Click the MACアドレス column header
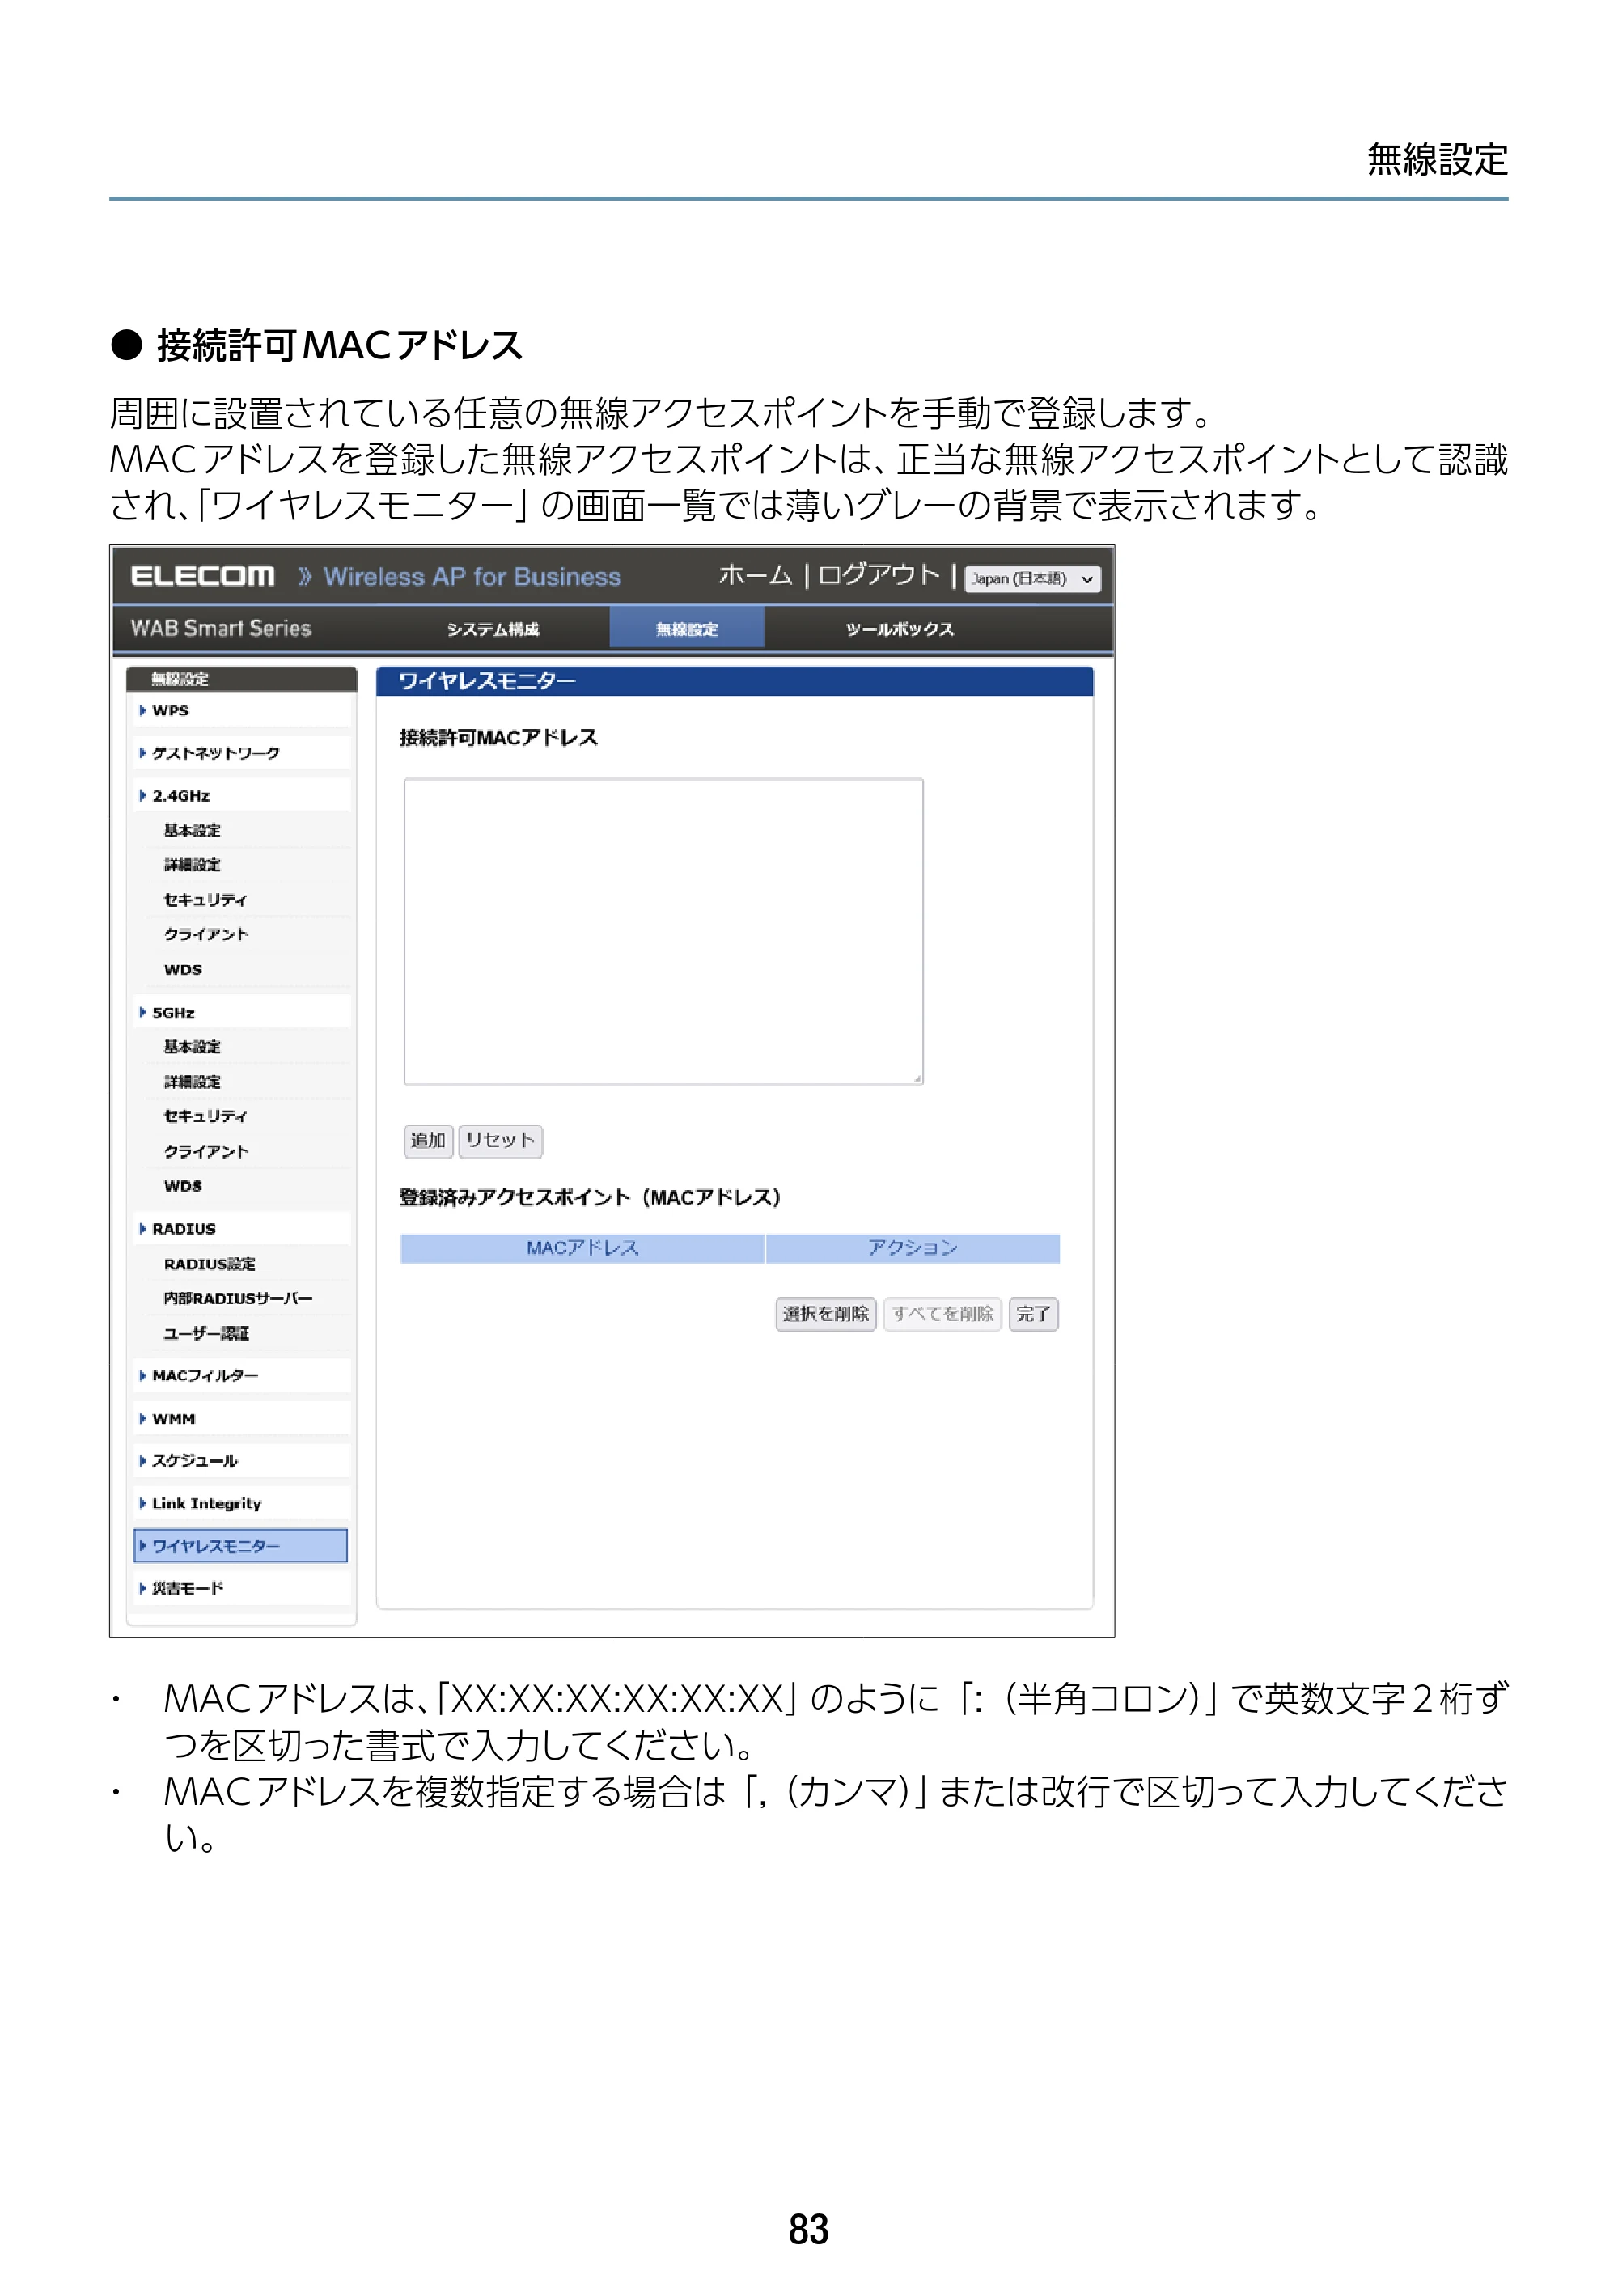Screen dimensions: 1618x2296 pos(582,1247)
